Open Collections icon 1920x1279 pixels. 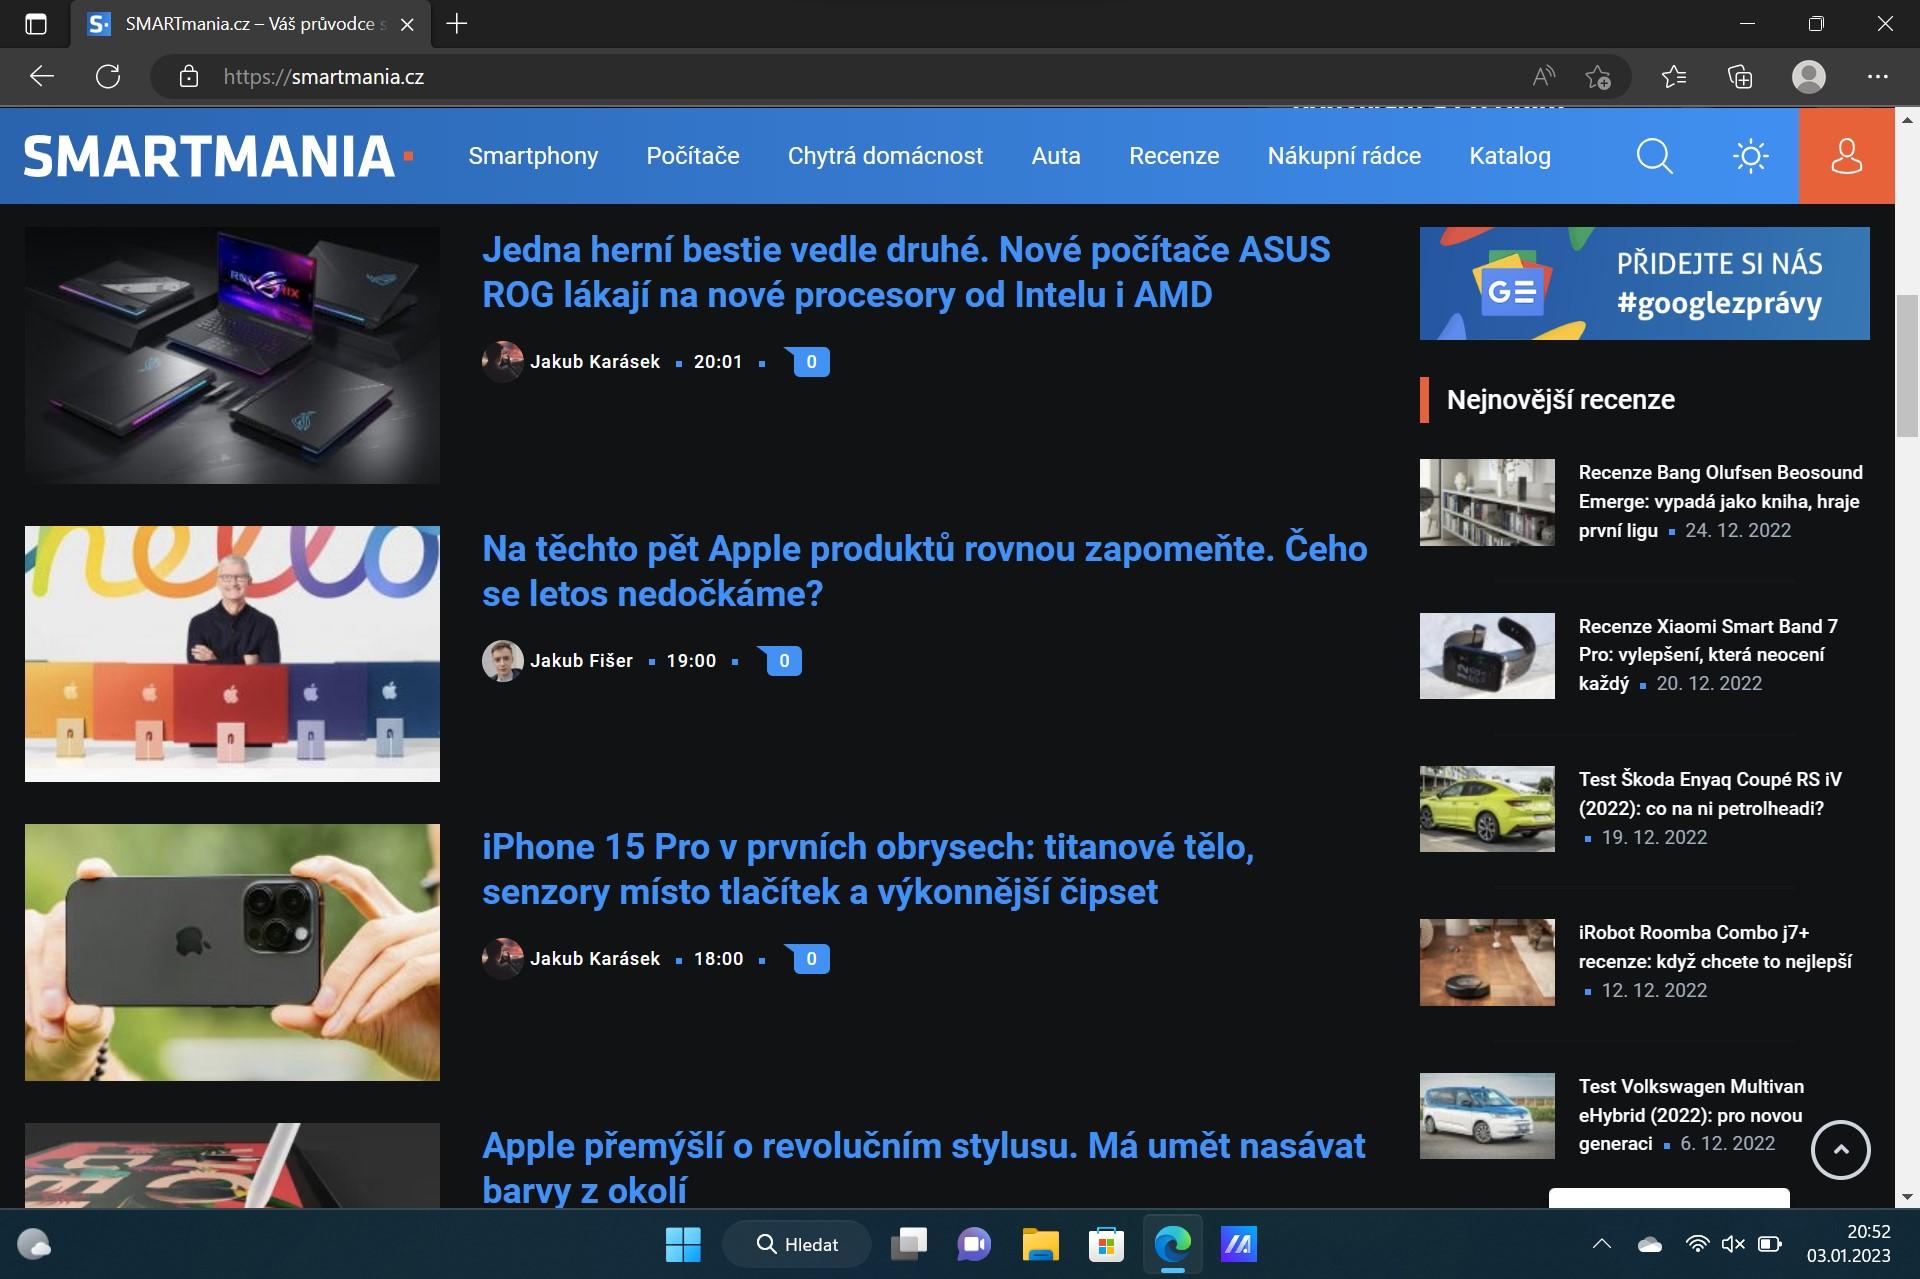[x=1740, y=77]
